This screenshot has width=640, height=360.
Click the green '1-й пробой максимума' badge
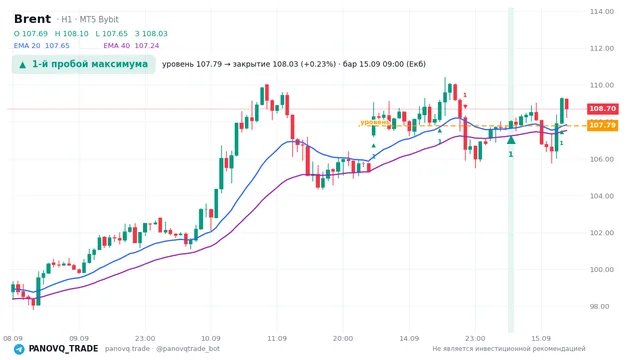click(84, 64)
